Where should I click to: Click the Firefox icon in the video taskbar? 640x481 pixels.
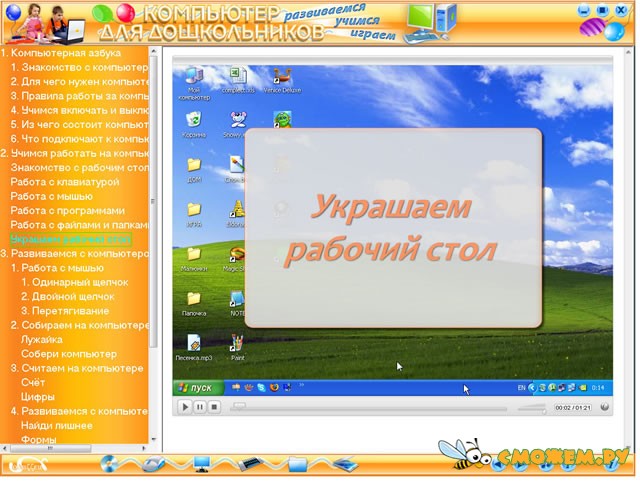tap(274, 387)
